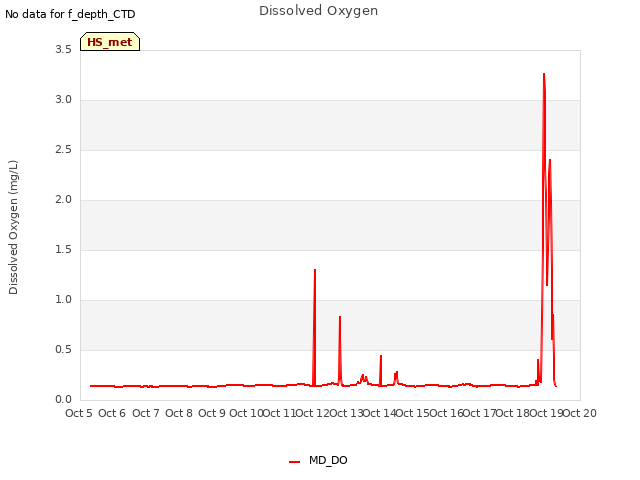Click the tallest spike peak near Oct 19
The height and width of the screenshot is (480, 640).
pos(544,74)
